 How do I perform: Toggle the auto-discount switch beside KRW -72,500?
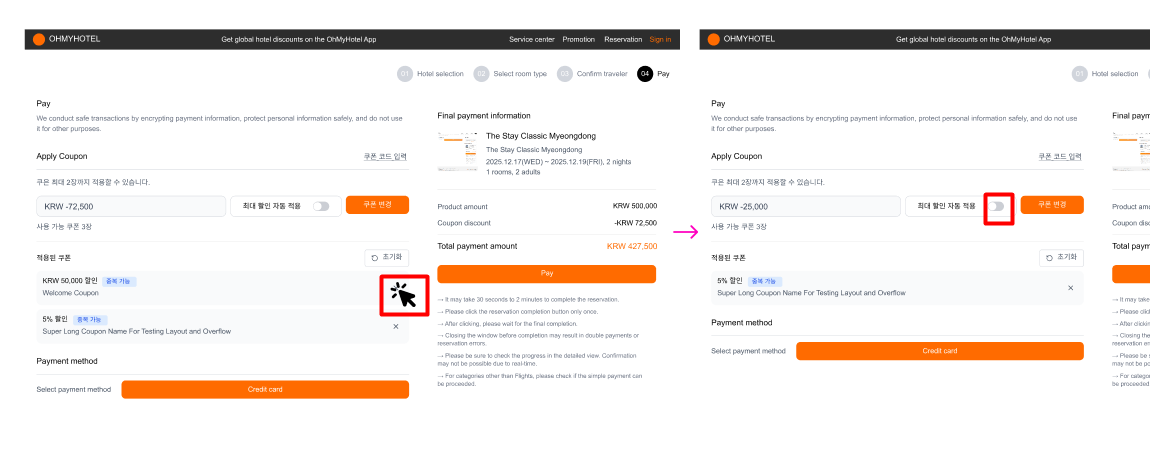pyautogui.click(x=320, y=206)
